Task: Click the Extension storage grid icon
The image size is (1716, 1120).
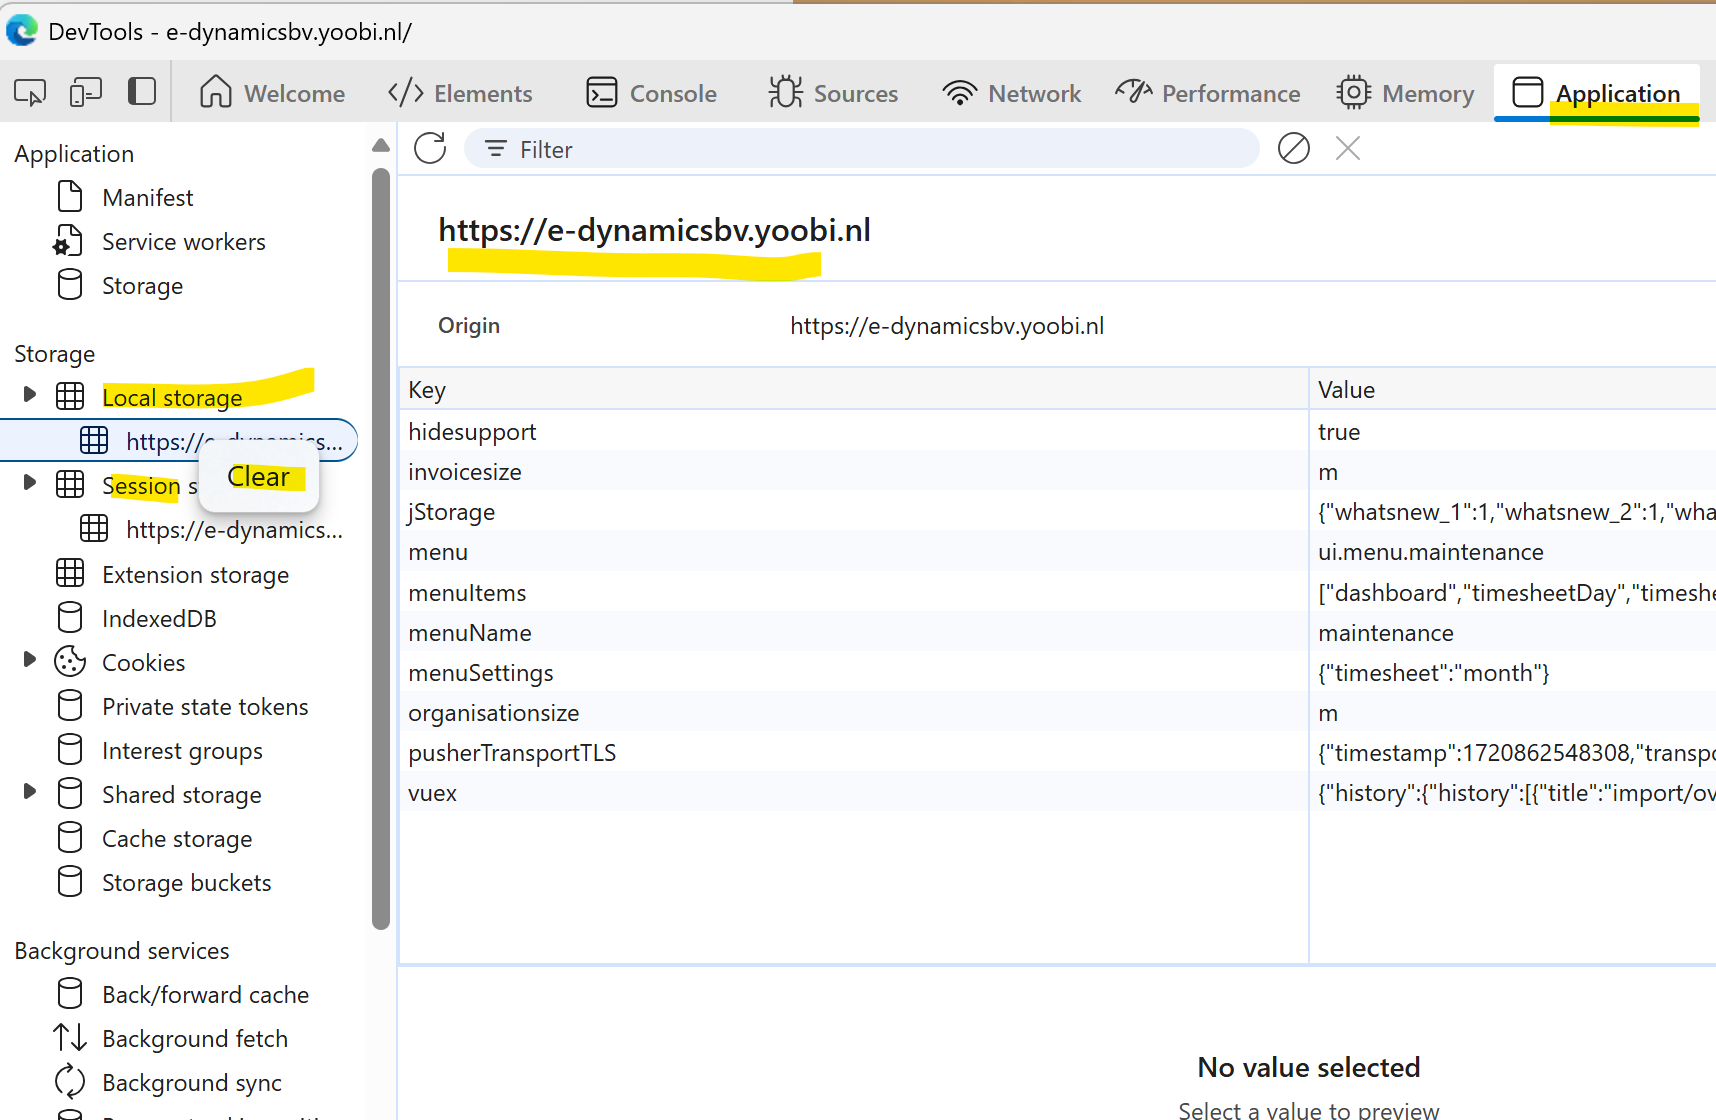Action: [70, 572]
